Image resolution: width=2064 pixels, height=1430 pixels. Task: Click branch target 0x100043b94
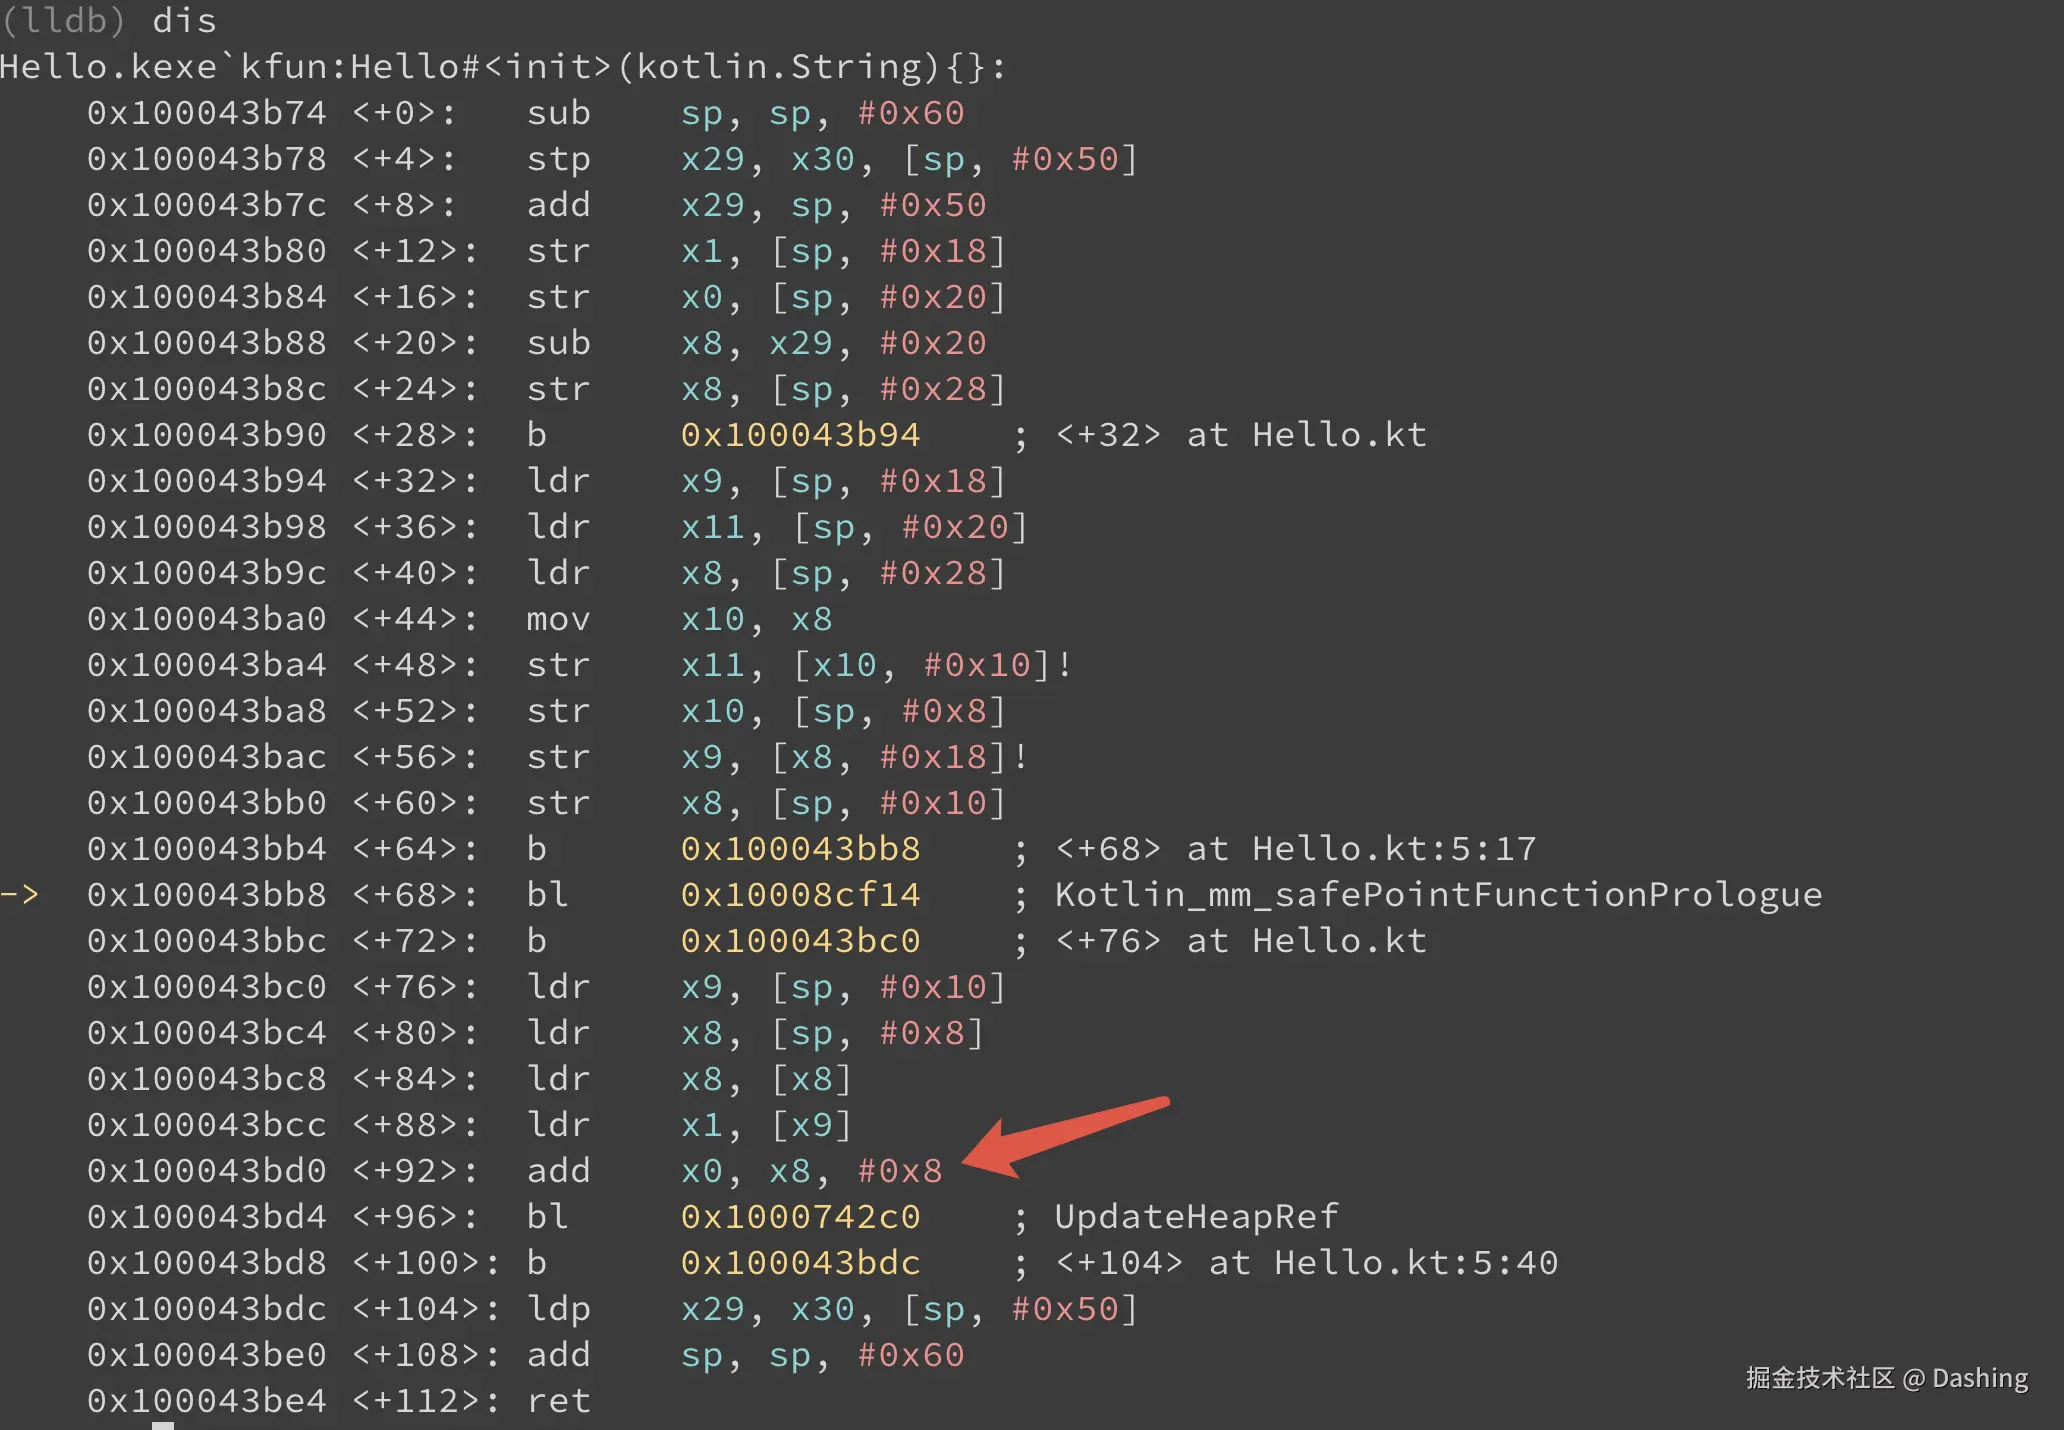[x=800, y=434]
